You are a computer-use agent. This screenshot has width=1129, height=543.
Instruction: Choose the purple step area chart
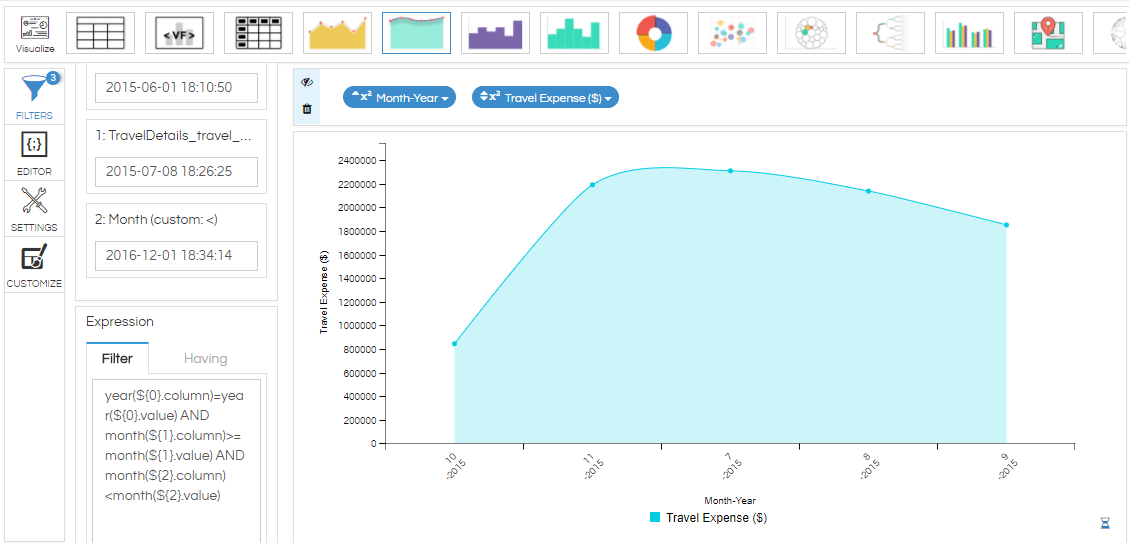495,33
